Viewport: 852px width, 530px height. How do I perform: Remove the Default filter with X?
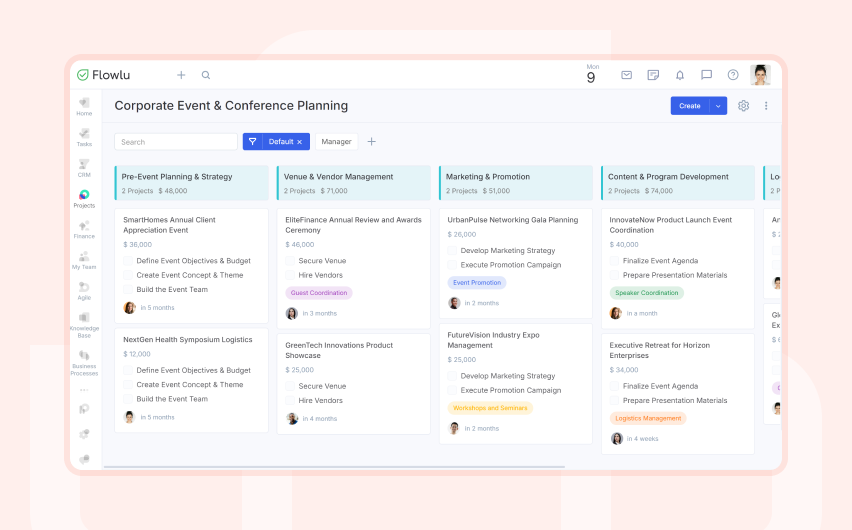[x=299, y=142]
